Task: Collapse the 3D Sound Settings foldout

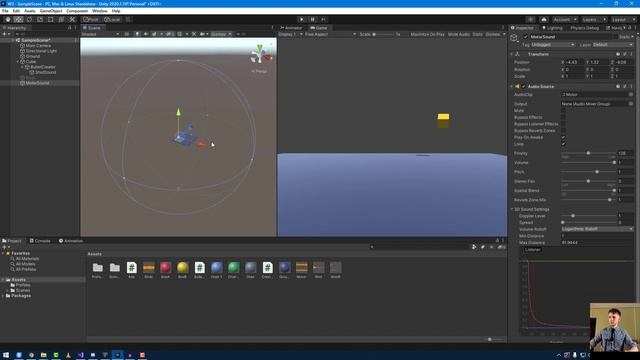Action: tap(512, 209)
